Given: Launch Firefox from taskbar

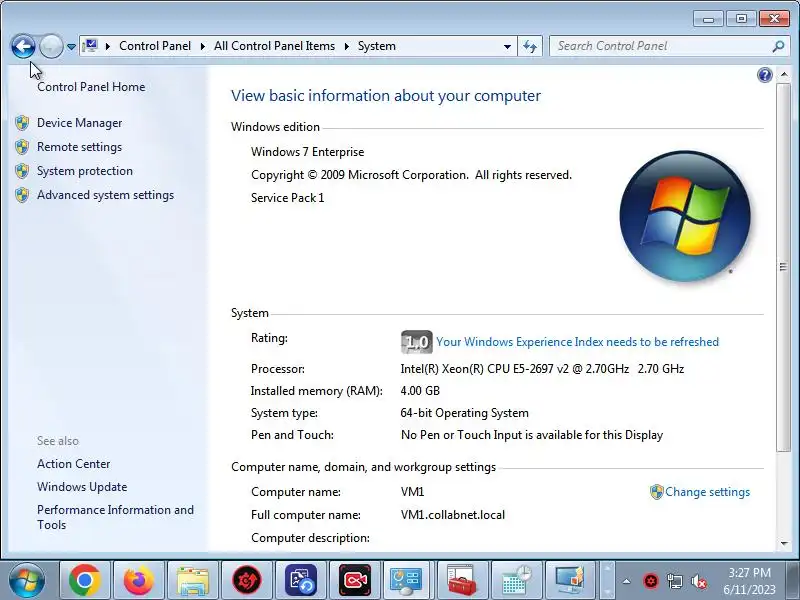Looking at the screenshot, I should [139, 580].
